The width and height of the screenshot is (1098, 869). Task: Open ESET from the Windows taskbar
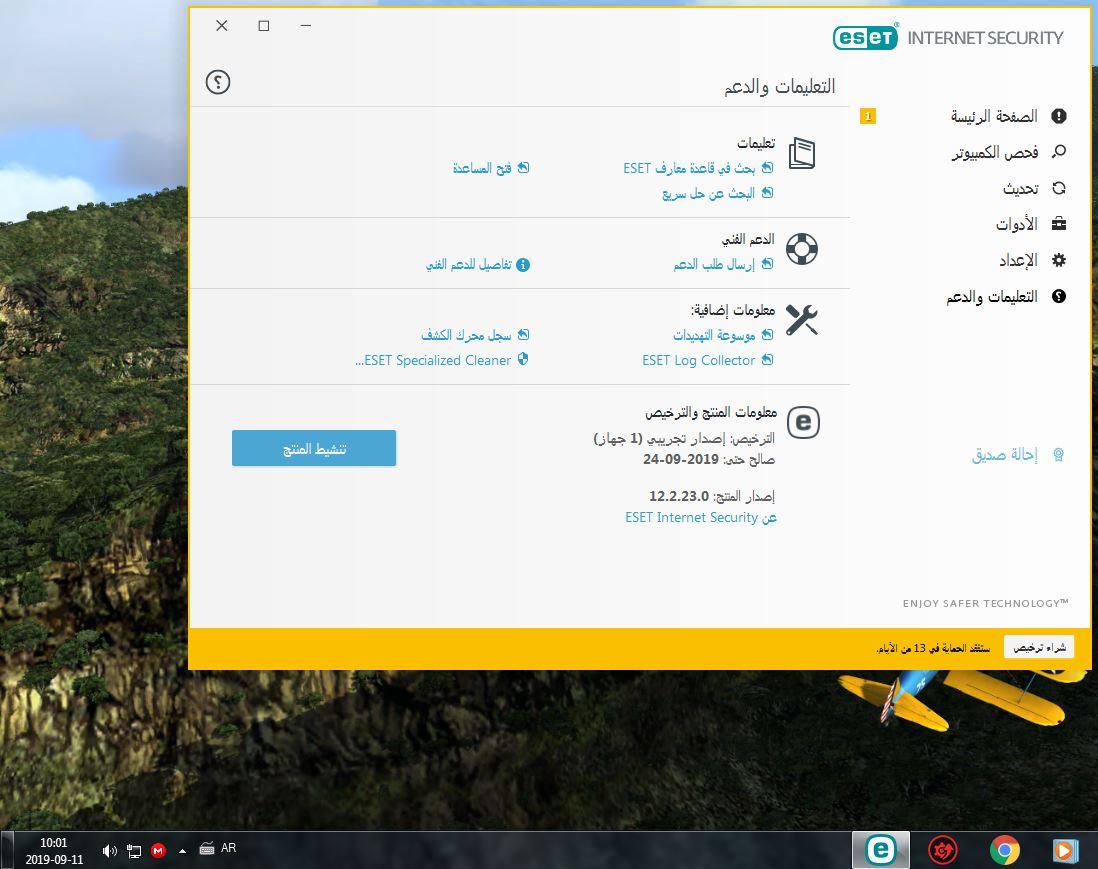[x=880, y=850]
